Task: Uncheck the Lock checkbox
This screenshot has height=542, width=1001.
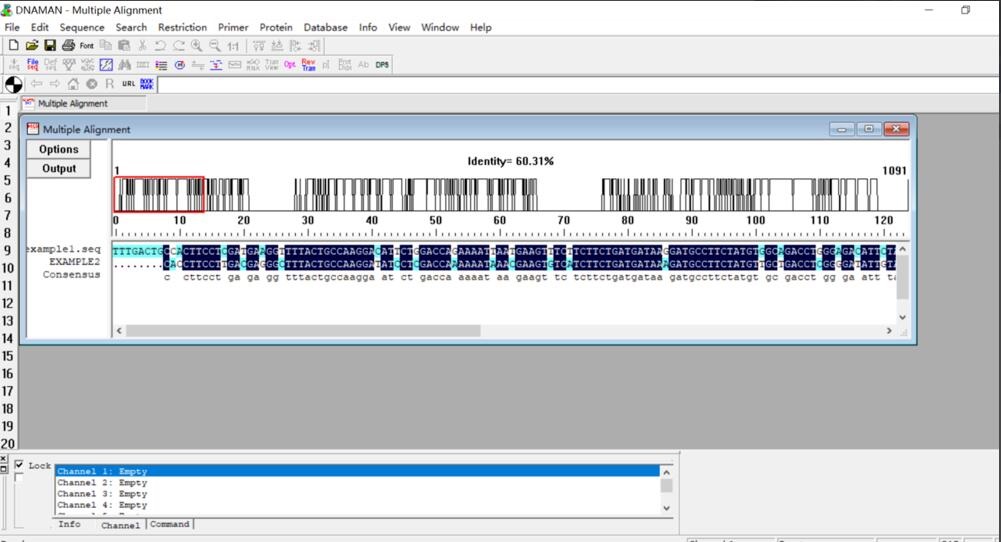Action: pyautogui.click(x=19, y=465)
